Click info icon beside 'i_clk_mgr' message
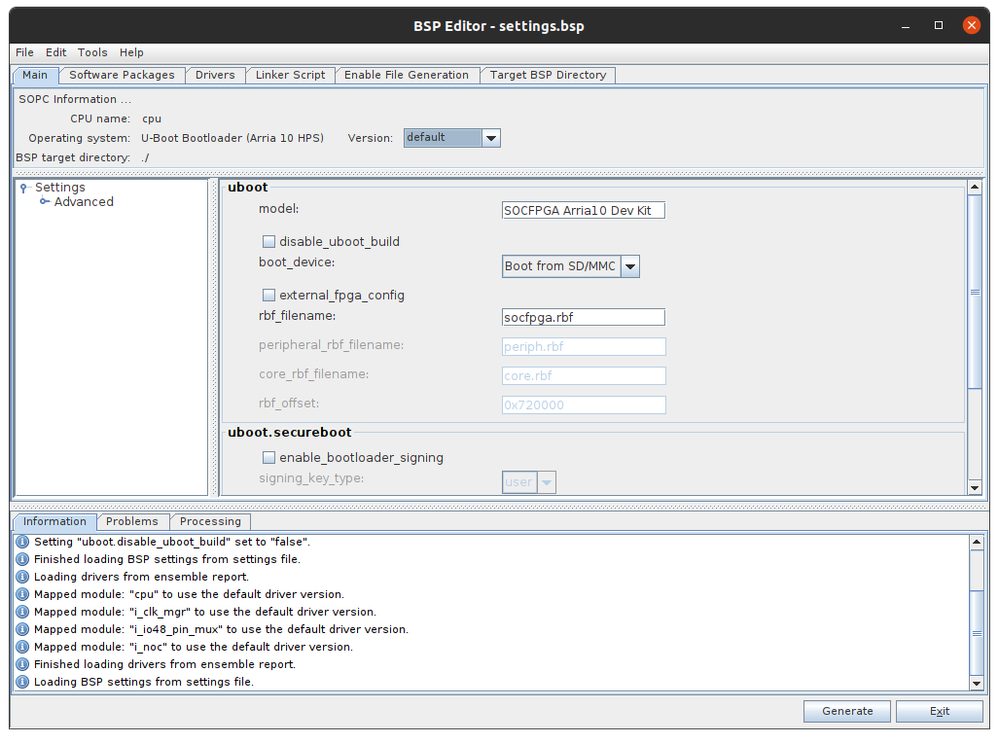 click(x=22, y=612)
